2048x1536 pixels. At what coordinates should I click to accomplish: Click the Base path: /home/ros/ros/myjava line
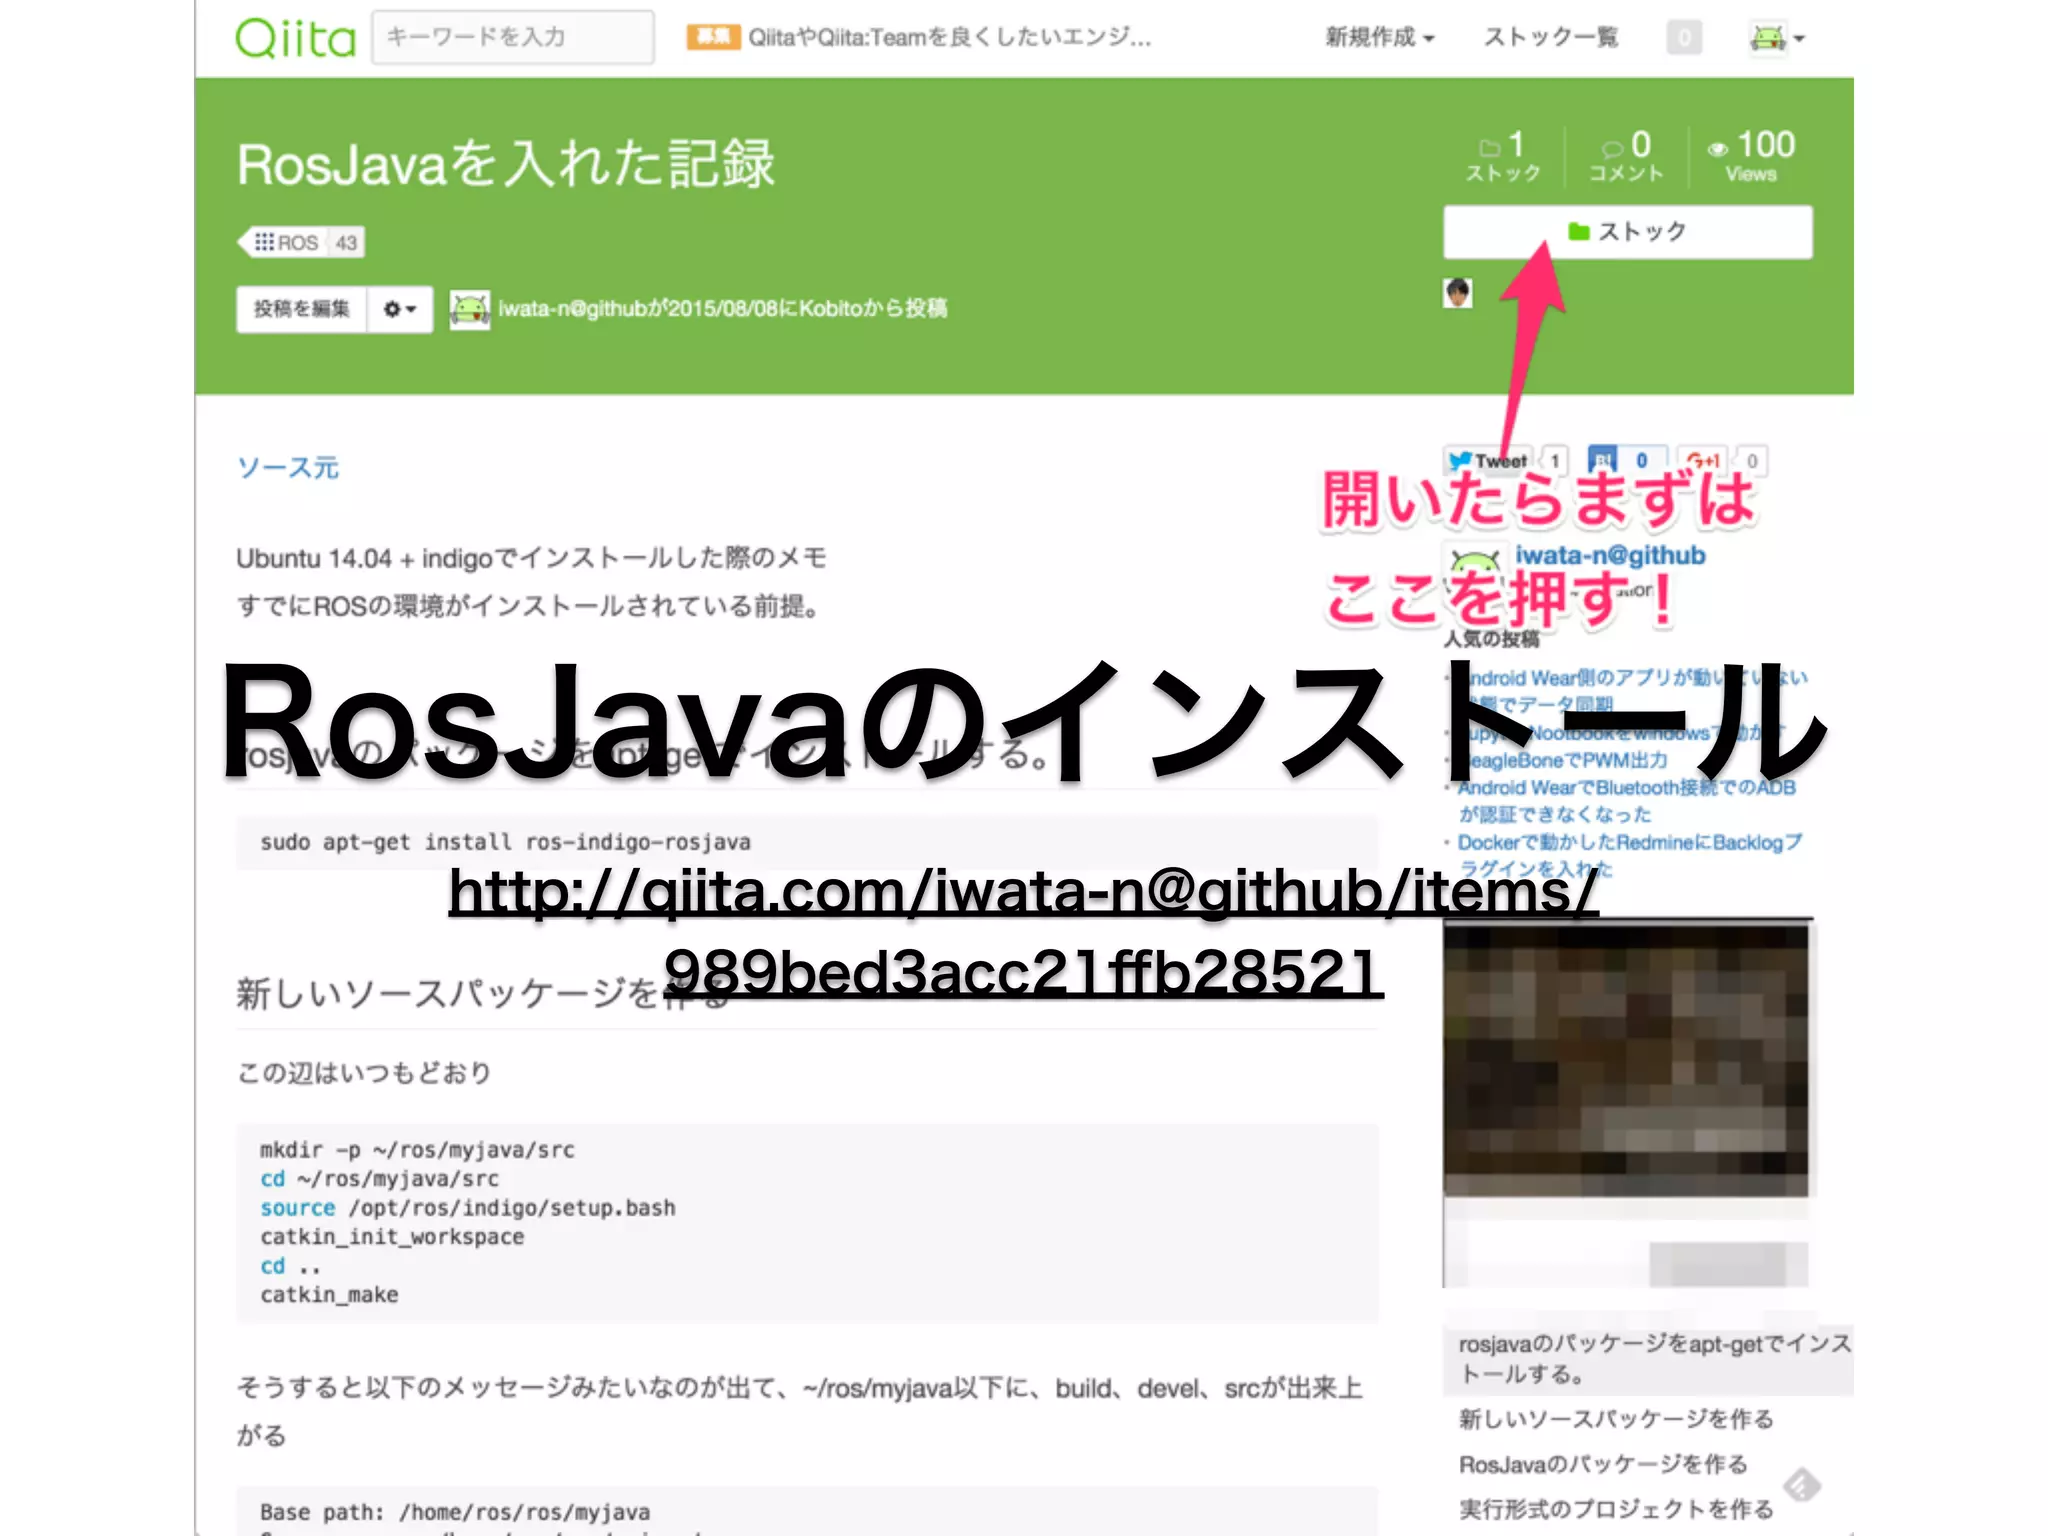[x=455, y=1512]
